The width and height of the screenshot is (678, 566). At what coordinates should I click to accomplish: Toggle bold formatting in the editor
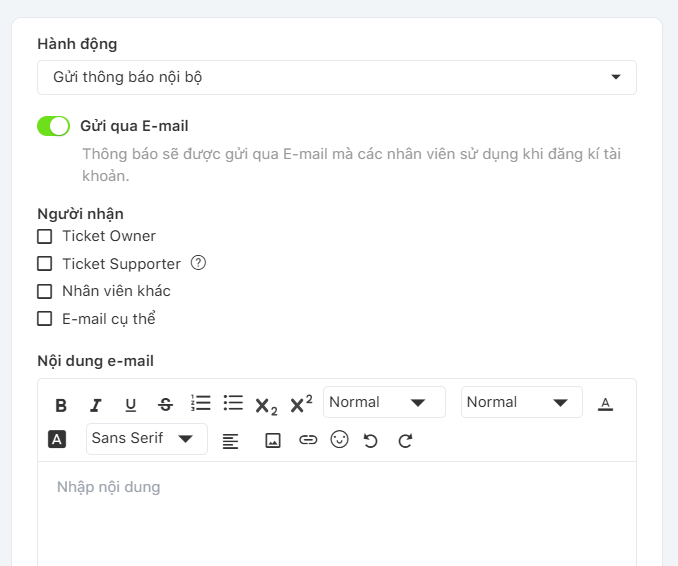pos(61,405)
